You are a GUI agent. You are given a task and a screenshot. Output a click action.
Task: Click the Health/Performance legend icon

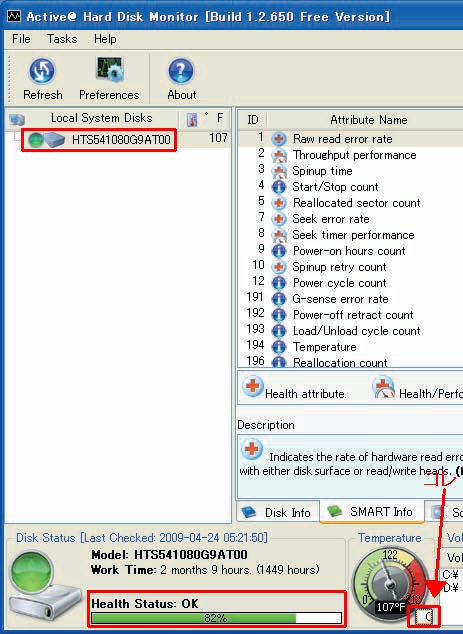pos(383,387)
